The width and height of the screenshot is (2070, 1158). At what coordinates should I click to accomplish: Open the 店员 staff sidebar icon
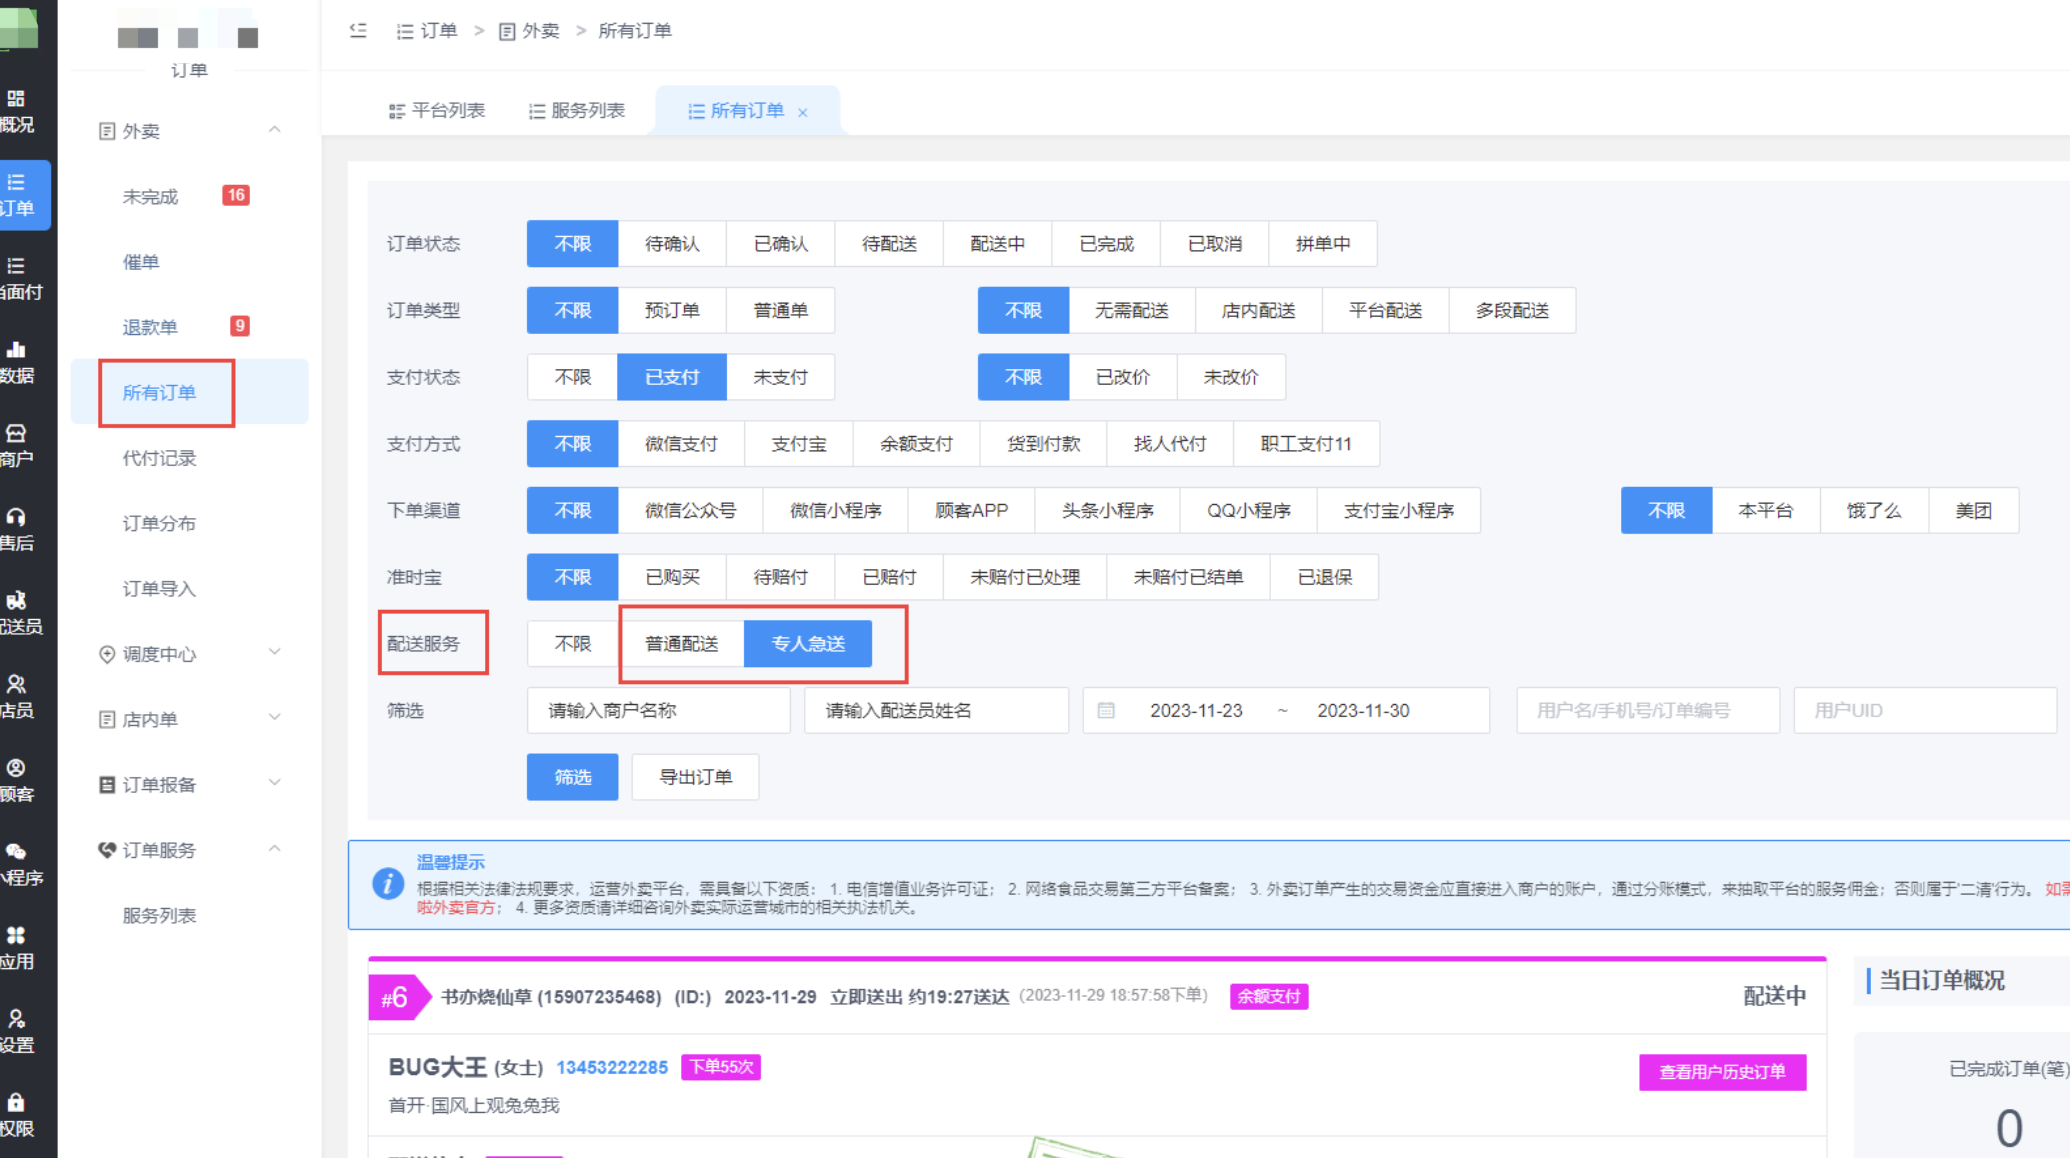tap(16, 684)
